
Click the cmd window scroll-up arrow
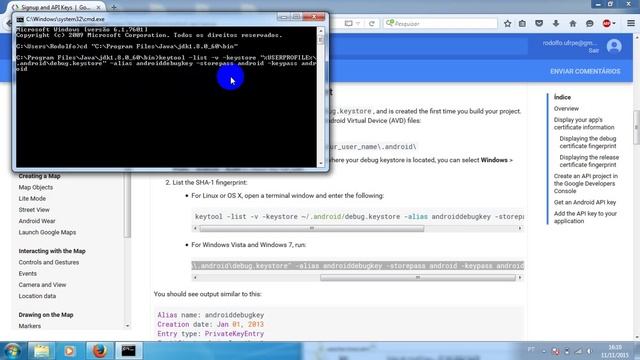(x=320, y=31)
